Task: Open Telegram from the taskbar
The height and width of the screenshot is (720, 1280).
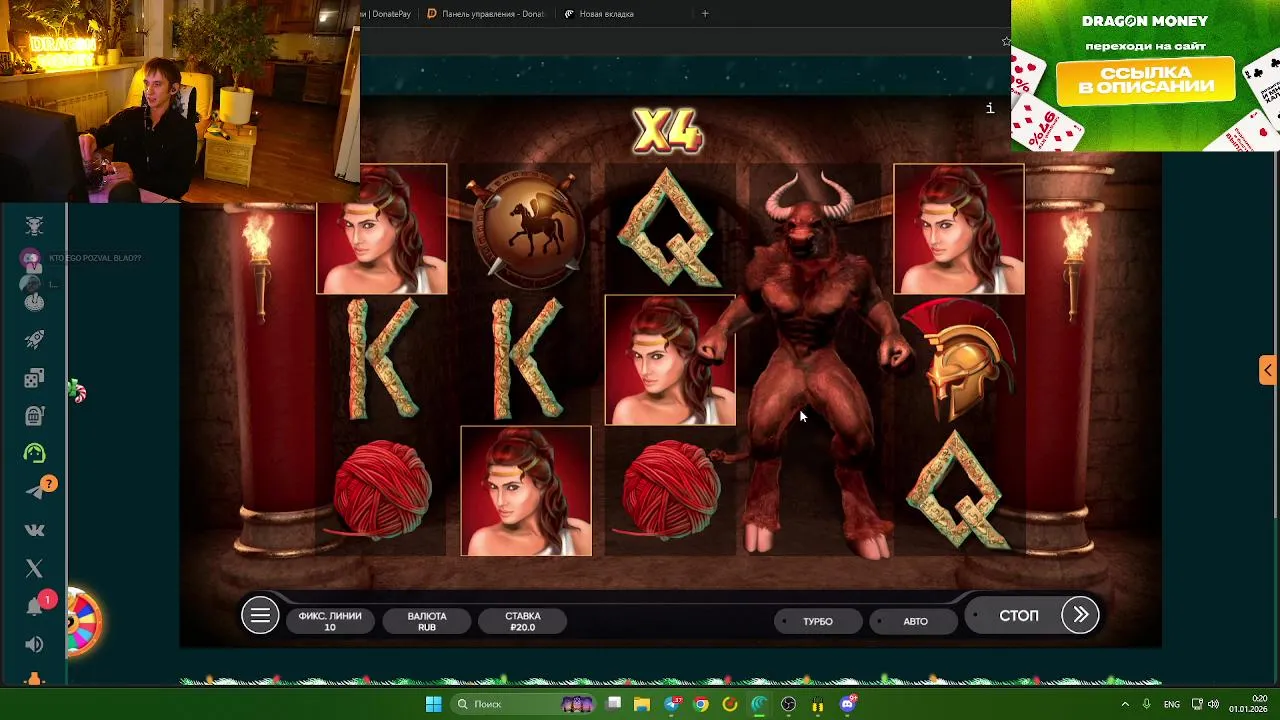Action: point(672,704)
